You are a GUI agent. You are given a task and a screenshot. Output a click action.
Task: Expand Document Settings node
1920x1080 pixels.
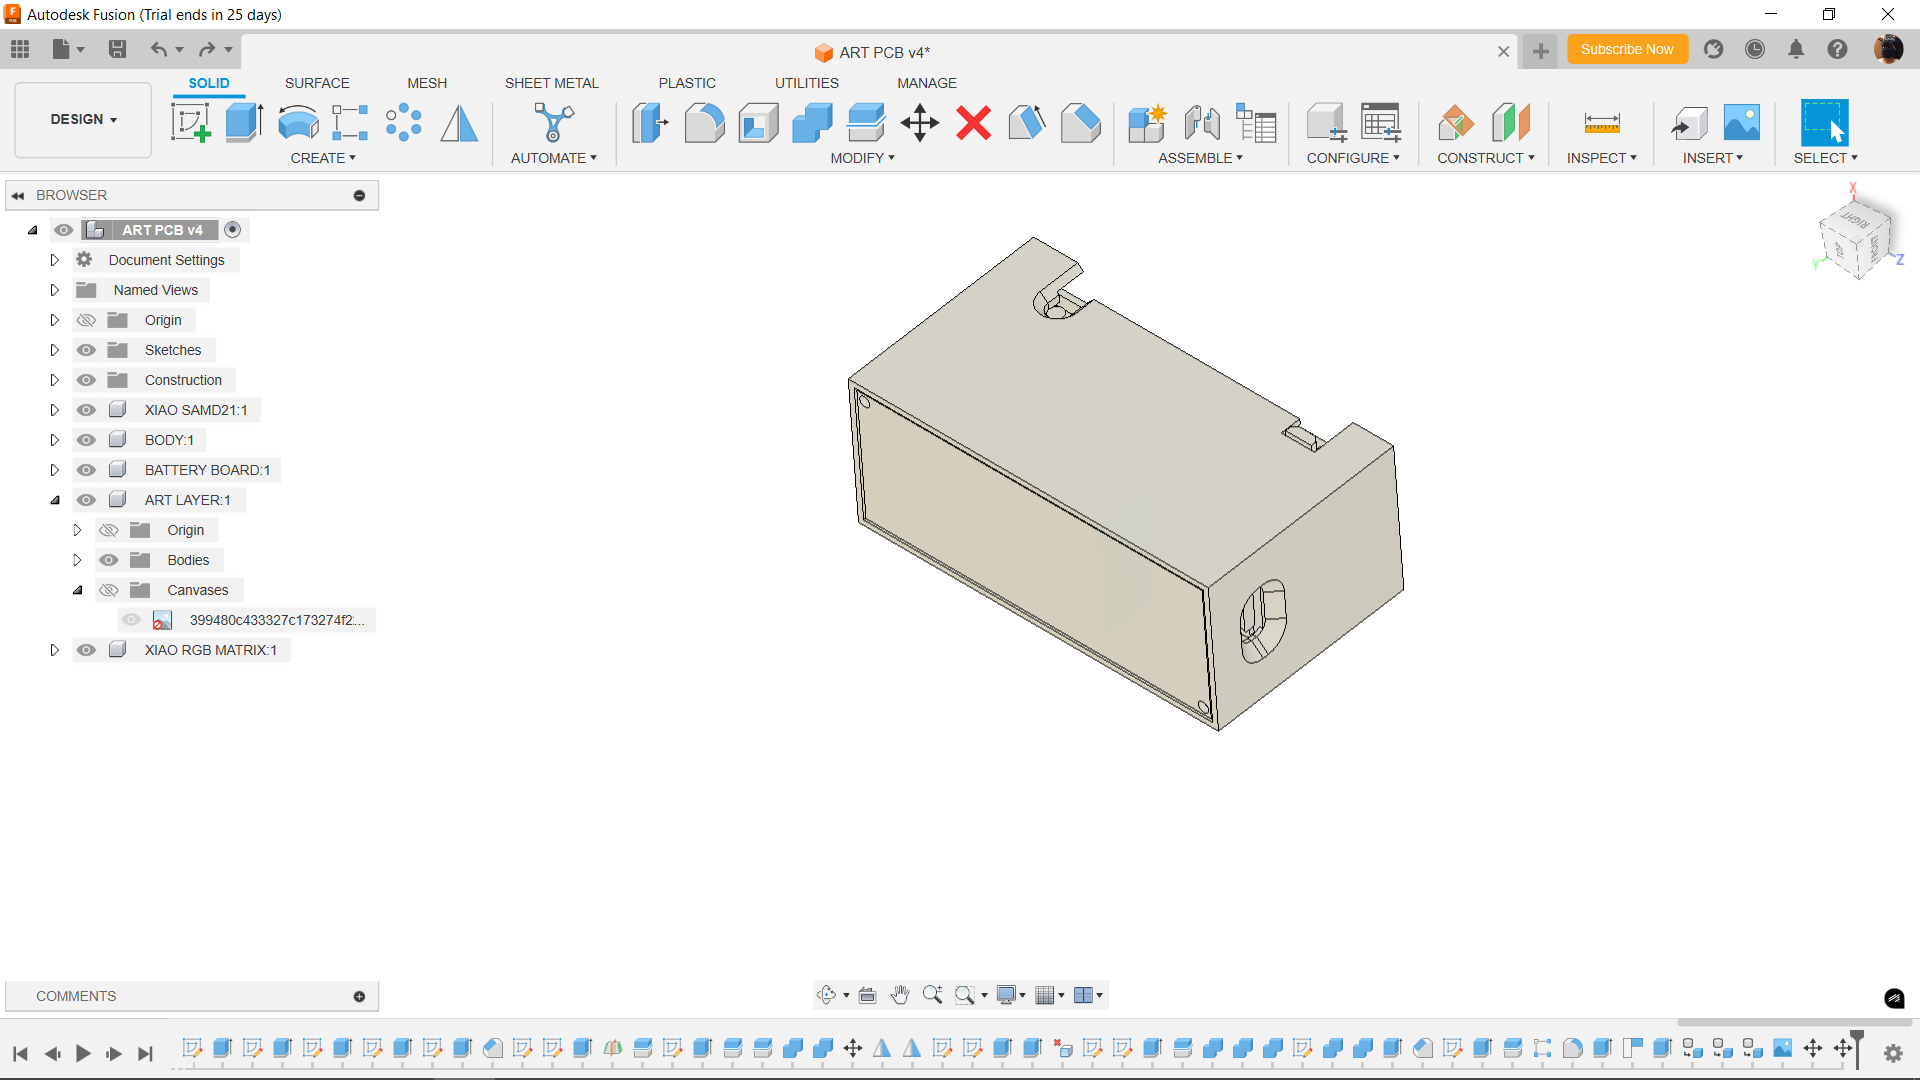tap(54, 260)
